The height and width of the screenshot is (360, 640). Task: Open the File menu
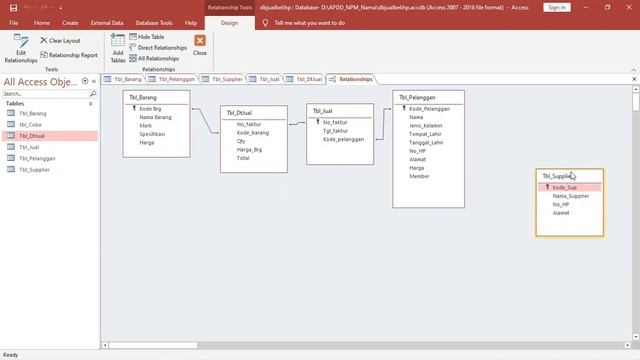[13, 23]
